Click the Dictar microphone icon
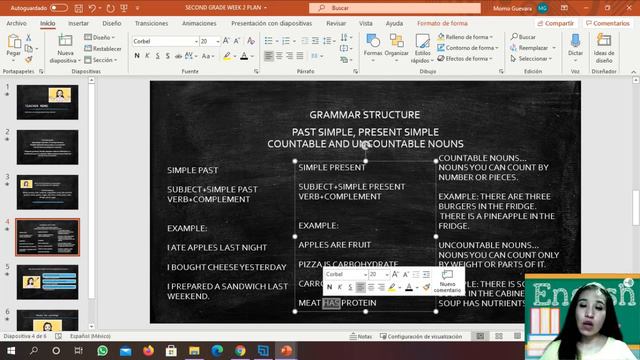Screen dimensions: 640x360 pyautogui.click(x=575, y=41)
